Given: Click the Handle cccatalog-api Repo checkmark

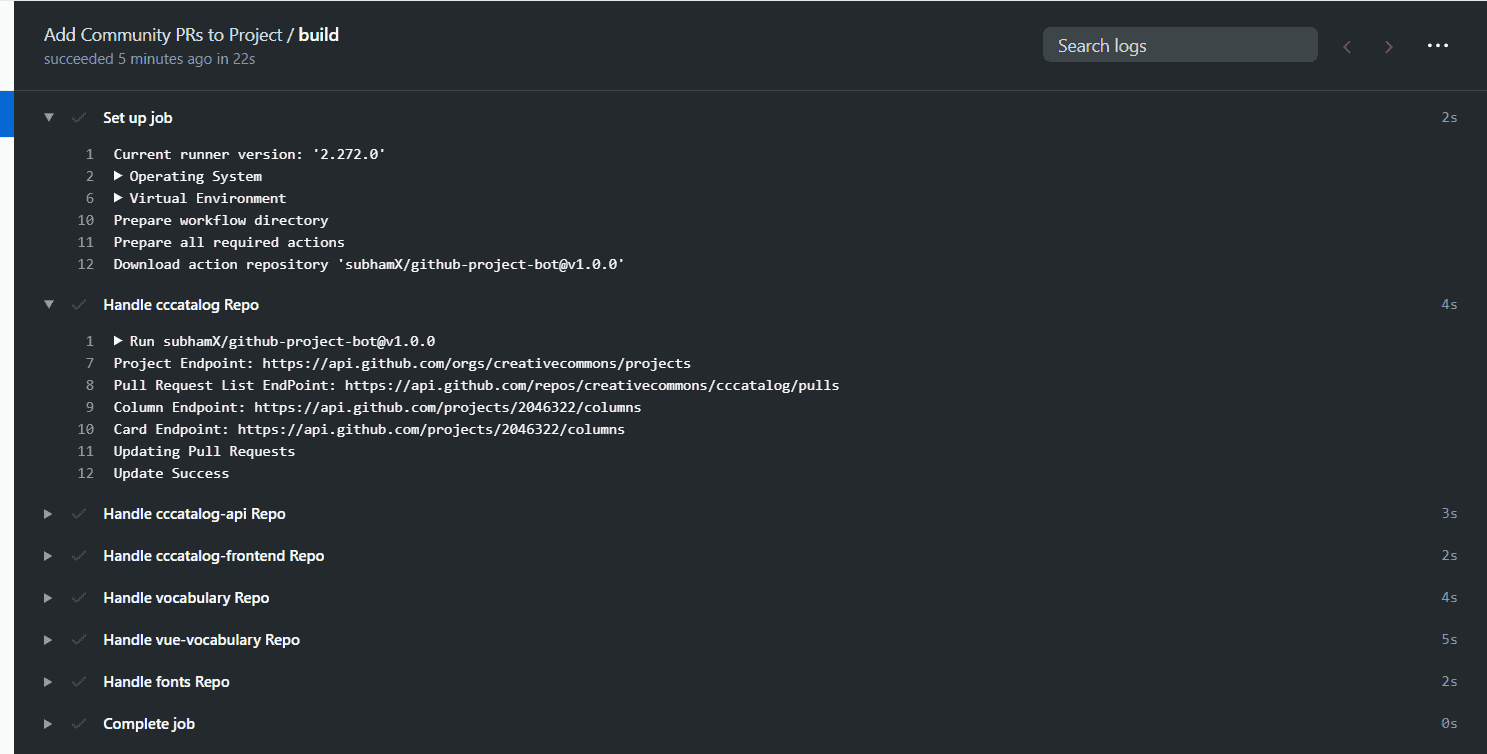Looking at the screenshot, I should pyautogui.click(x=79, y=514).
